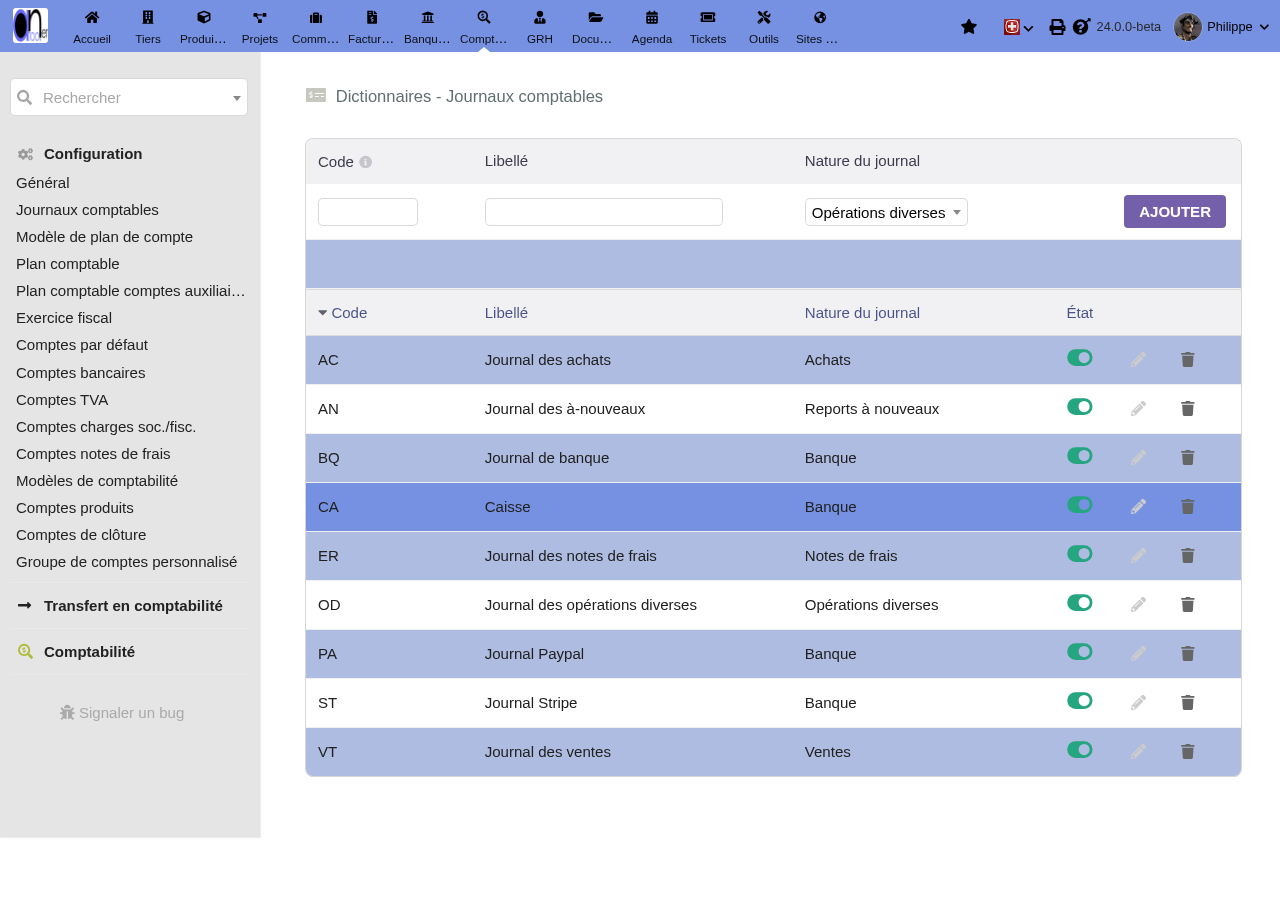Open the bookmarks star icon
Screen dimensions: 1280x900
tap(968, 26)
